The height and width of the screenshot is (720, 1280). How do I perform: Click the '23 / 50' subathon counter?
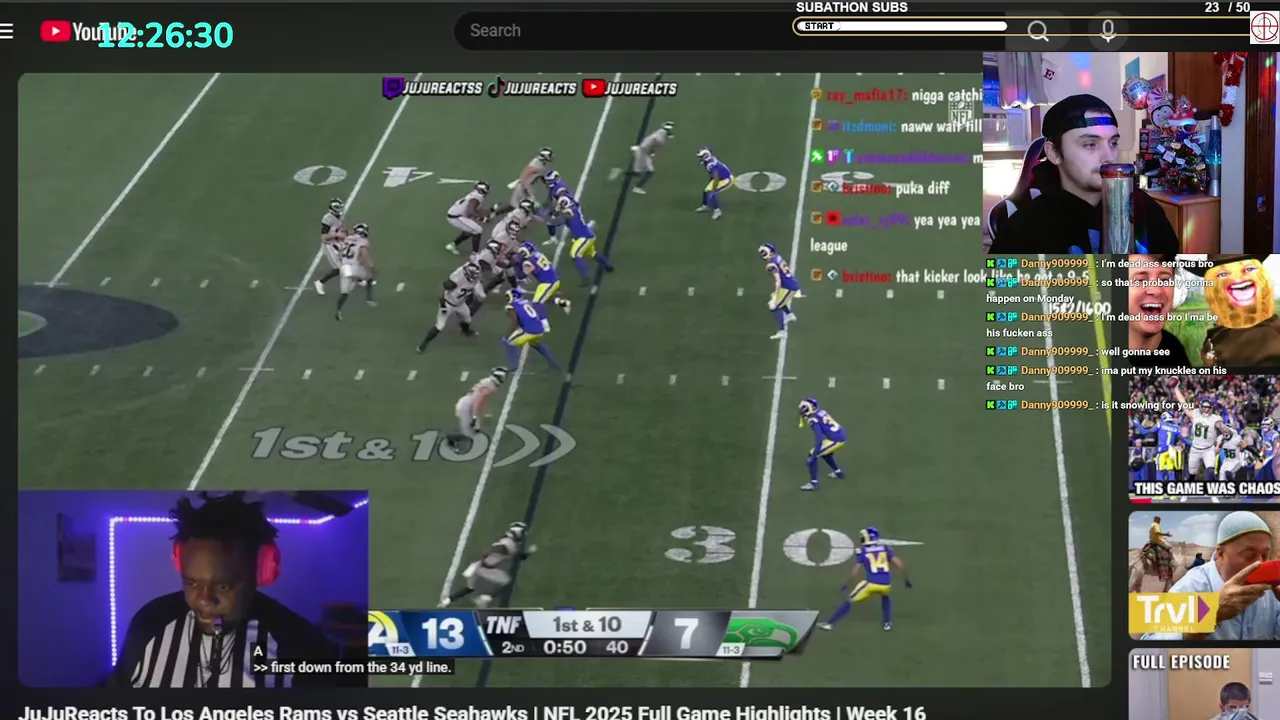(1227, 7)
